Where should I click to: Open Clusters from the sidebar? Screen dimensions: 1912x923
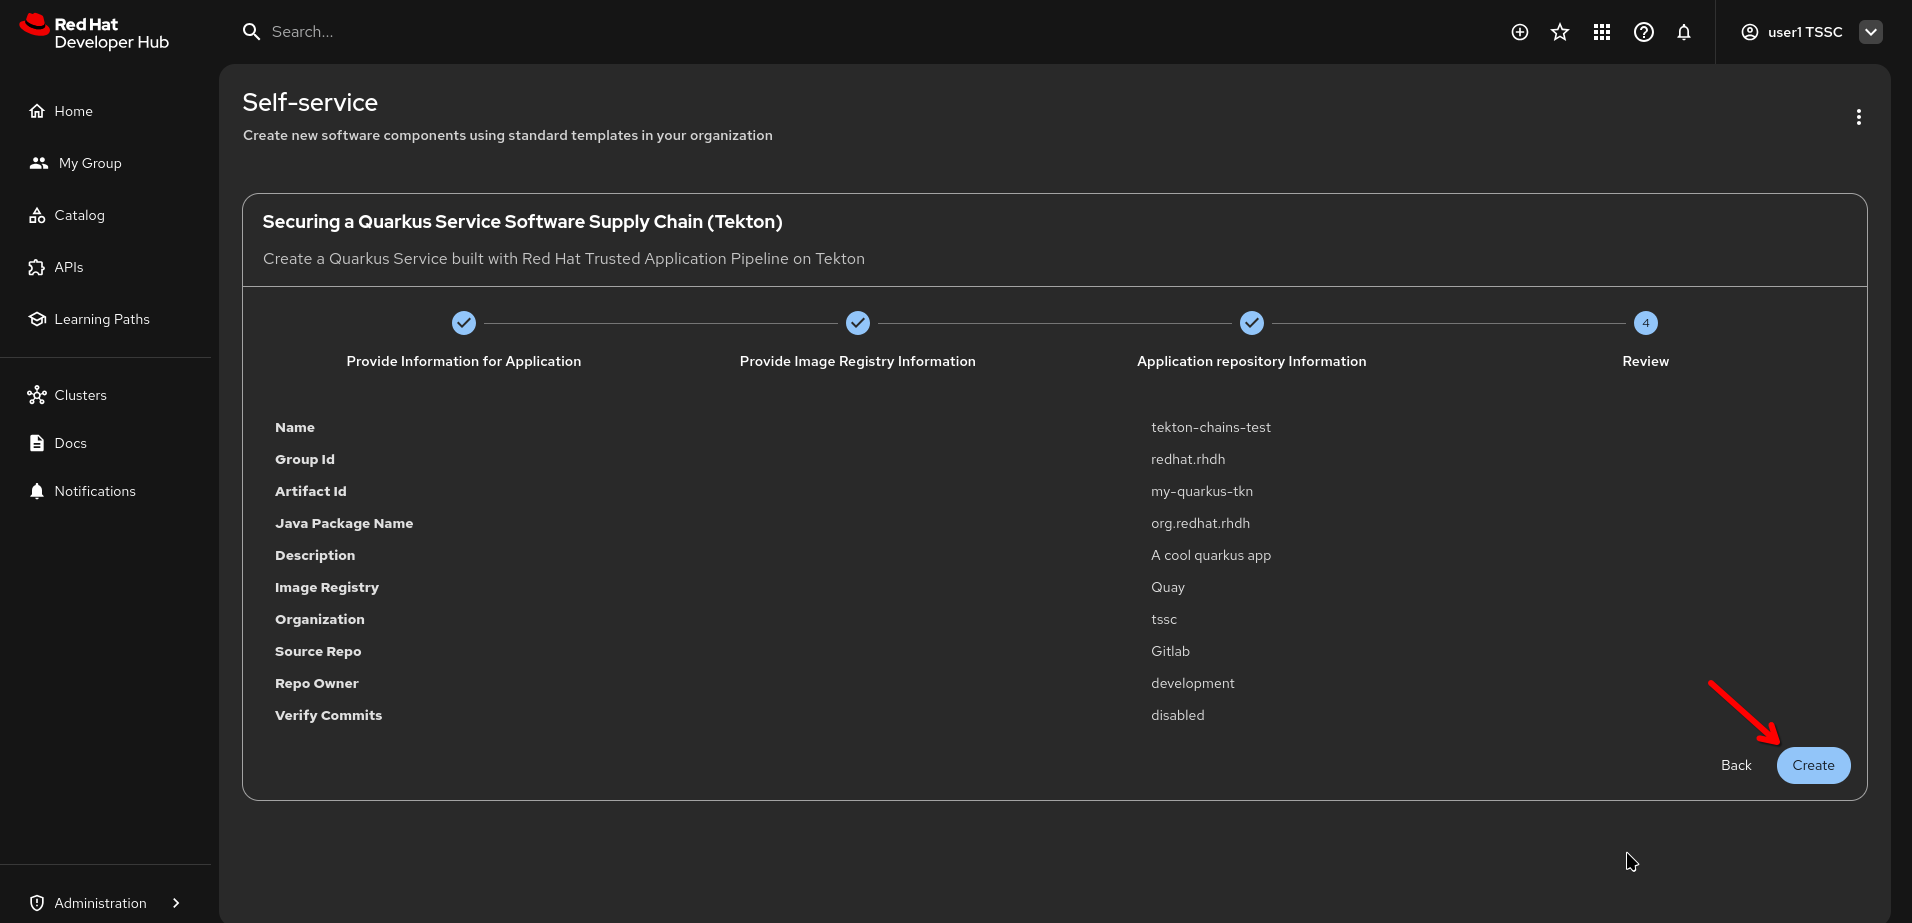(80, 395)
